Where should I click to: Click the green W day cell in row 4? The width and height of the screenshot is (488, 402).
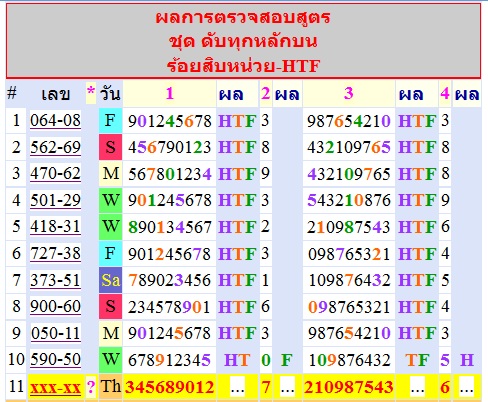pyautogui.click(x=110, y=200)
